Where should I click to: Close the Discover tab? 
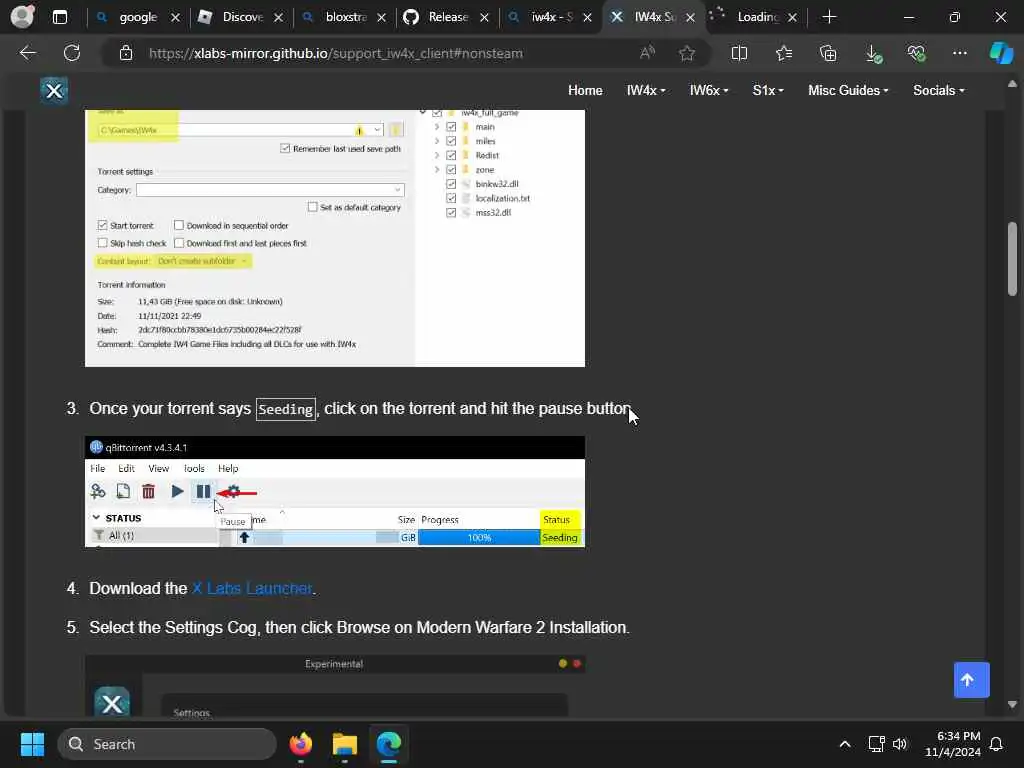click(278, 18)
